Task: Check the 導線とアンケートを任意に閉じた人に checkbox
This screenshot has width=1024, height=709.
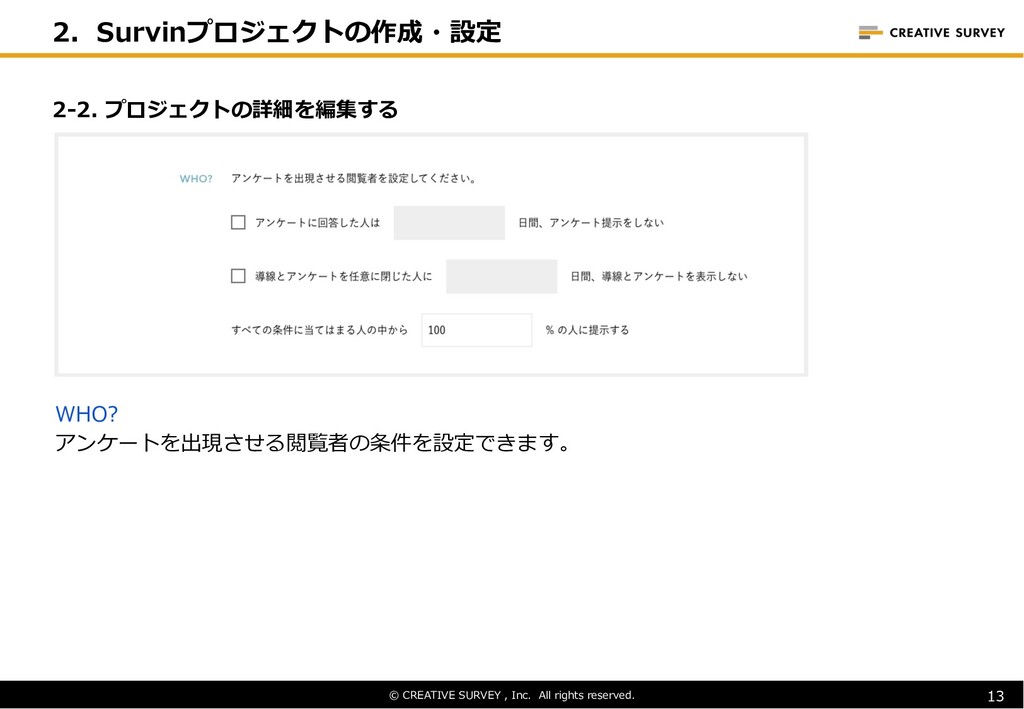Action: 238,276
